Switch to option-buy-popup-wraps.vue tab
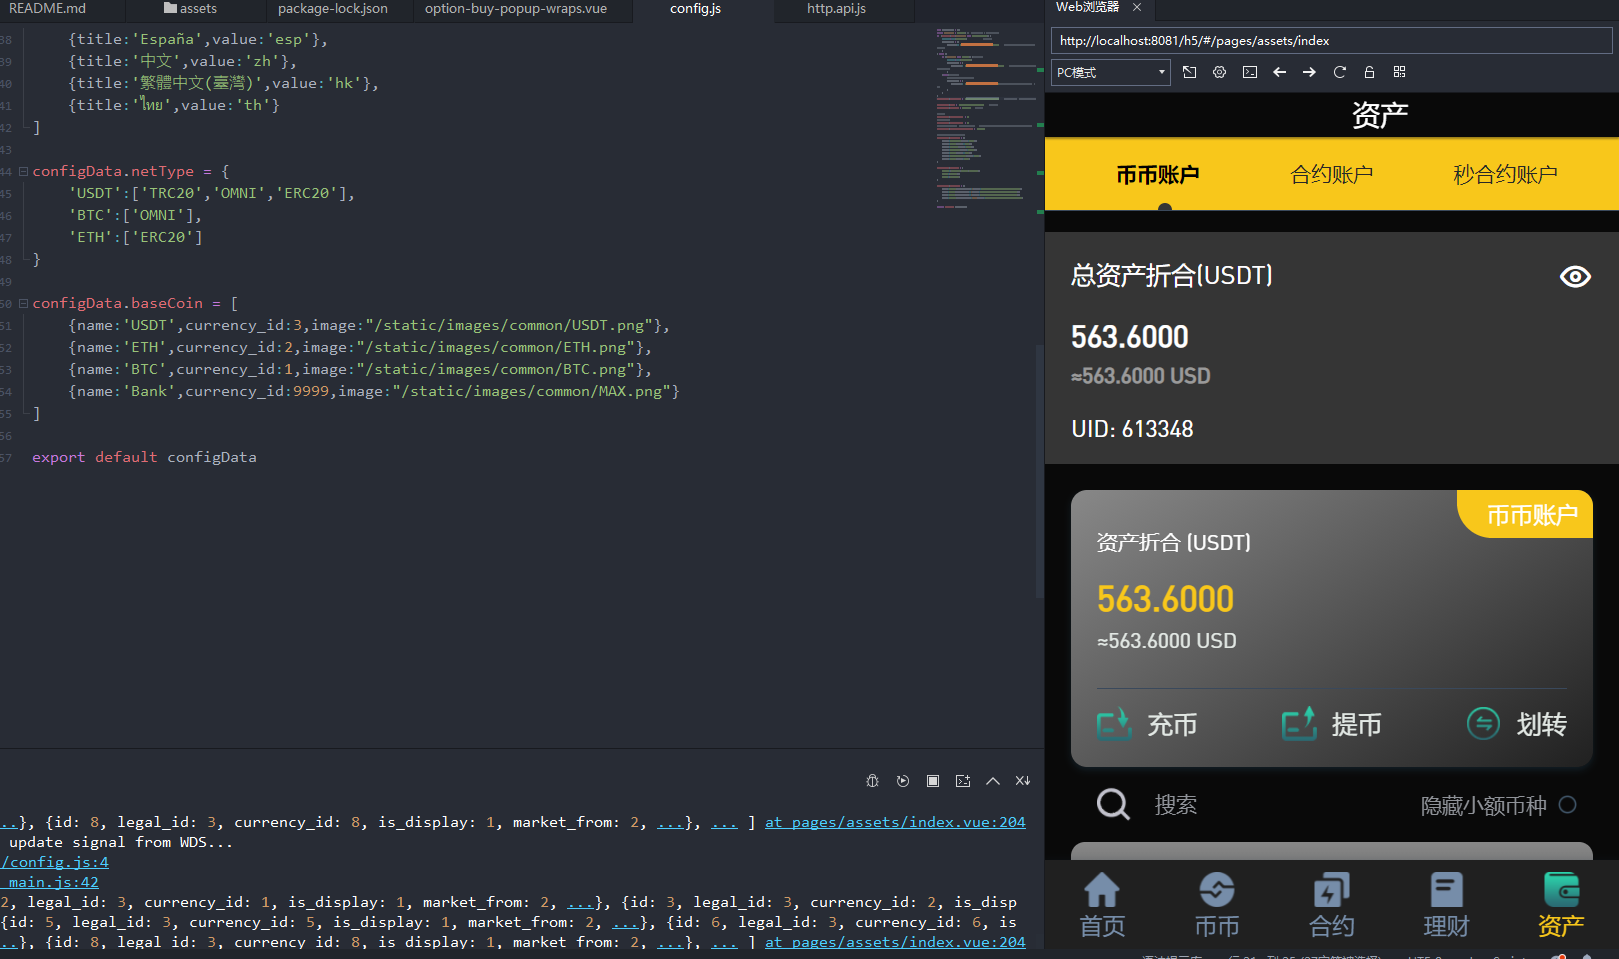 tap(516, 9)
